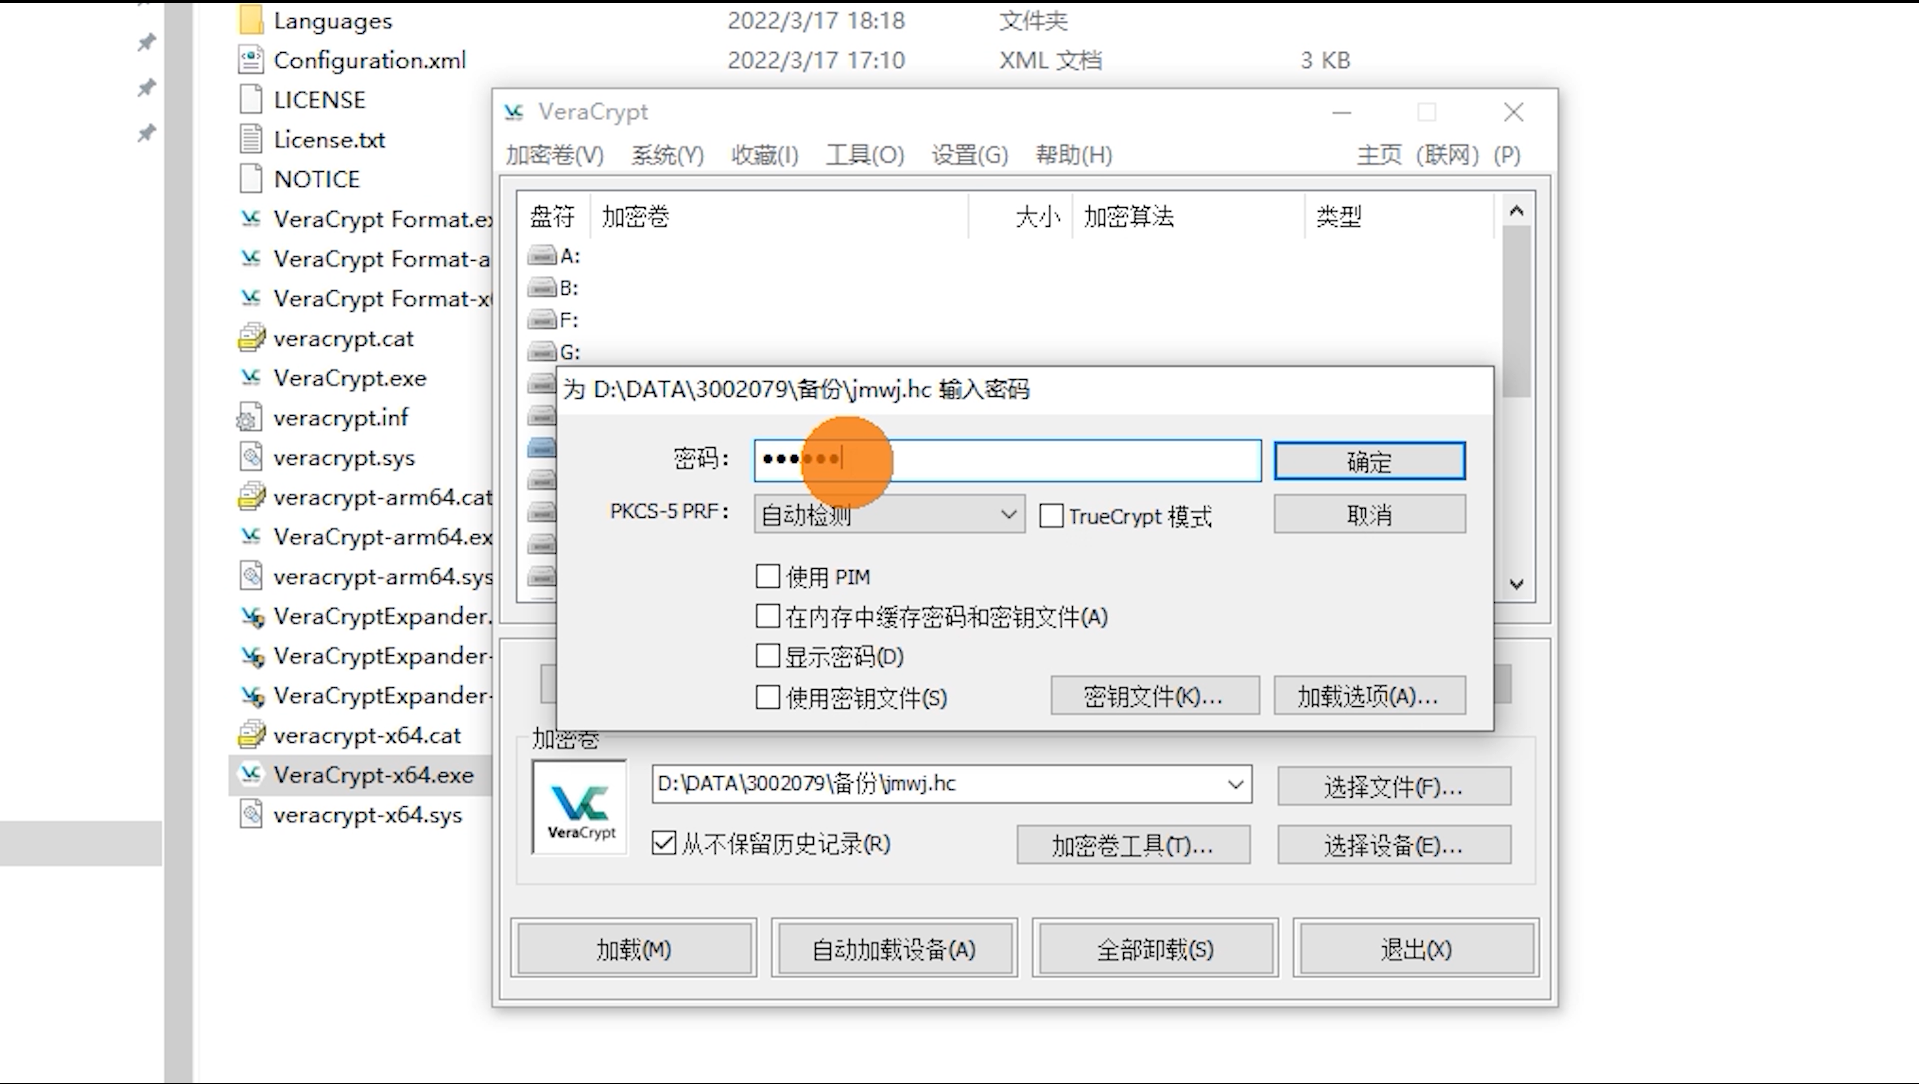Select drive F: icon in drive list
This screenshot has height=1084, width=1919.
click(542, 320)
